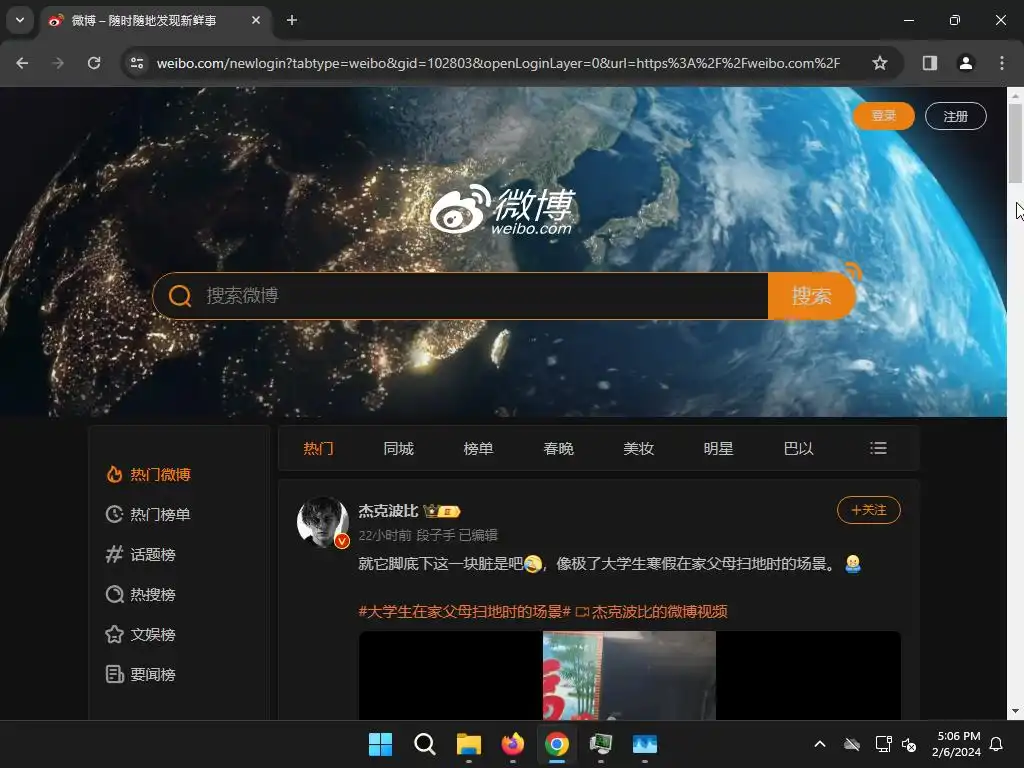The height and width of the screenshot is (768, 1024).
Task: Reload the Weibo page
Action: (94, 63)
